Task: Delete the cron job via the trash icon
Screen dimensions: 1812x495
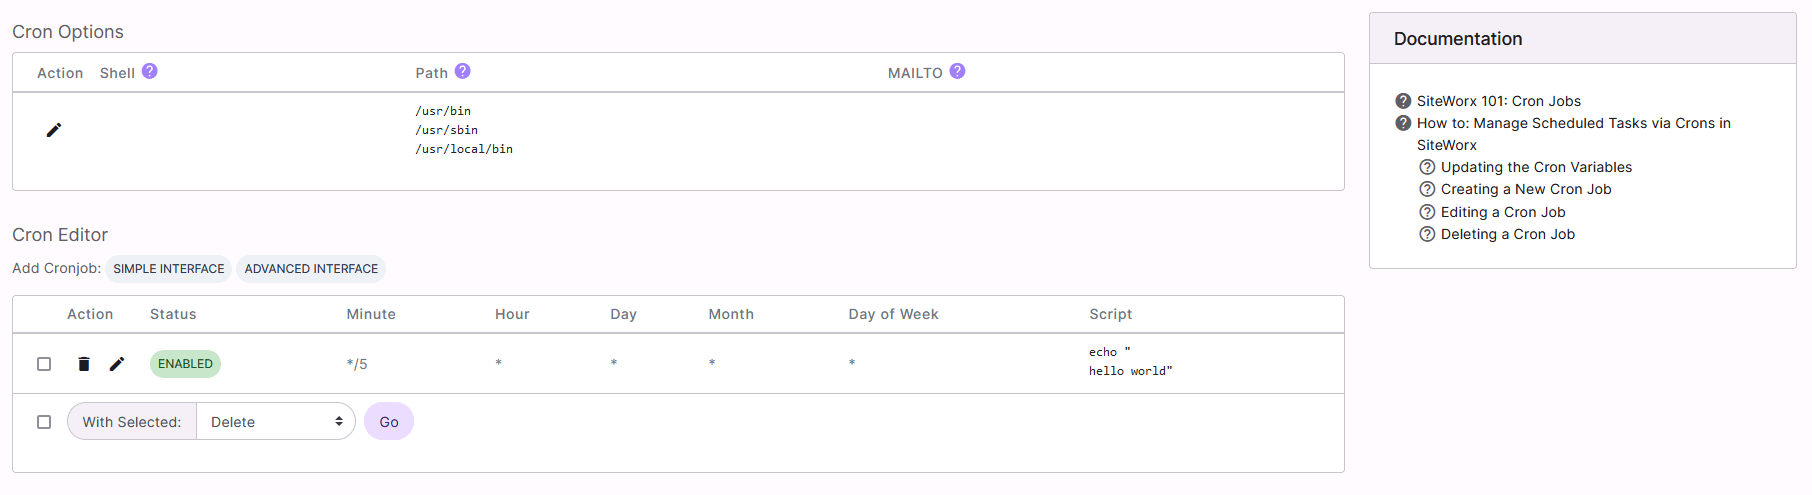Action: pyautogui.click(x=84, y=364)
